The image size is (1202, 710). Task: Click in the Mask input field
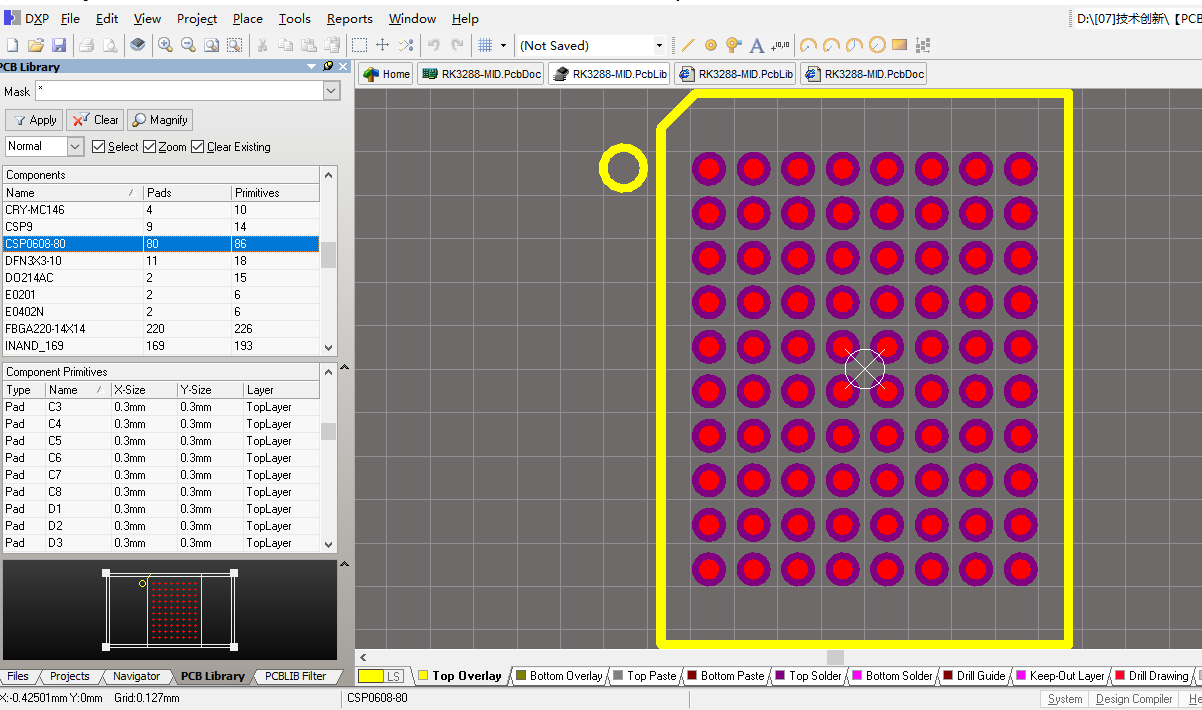tap(179, 91)
